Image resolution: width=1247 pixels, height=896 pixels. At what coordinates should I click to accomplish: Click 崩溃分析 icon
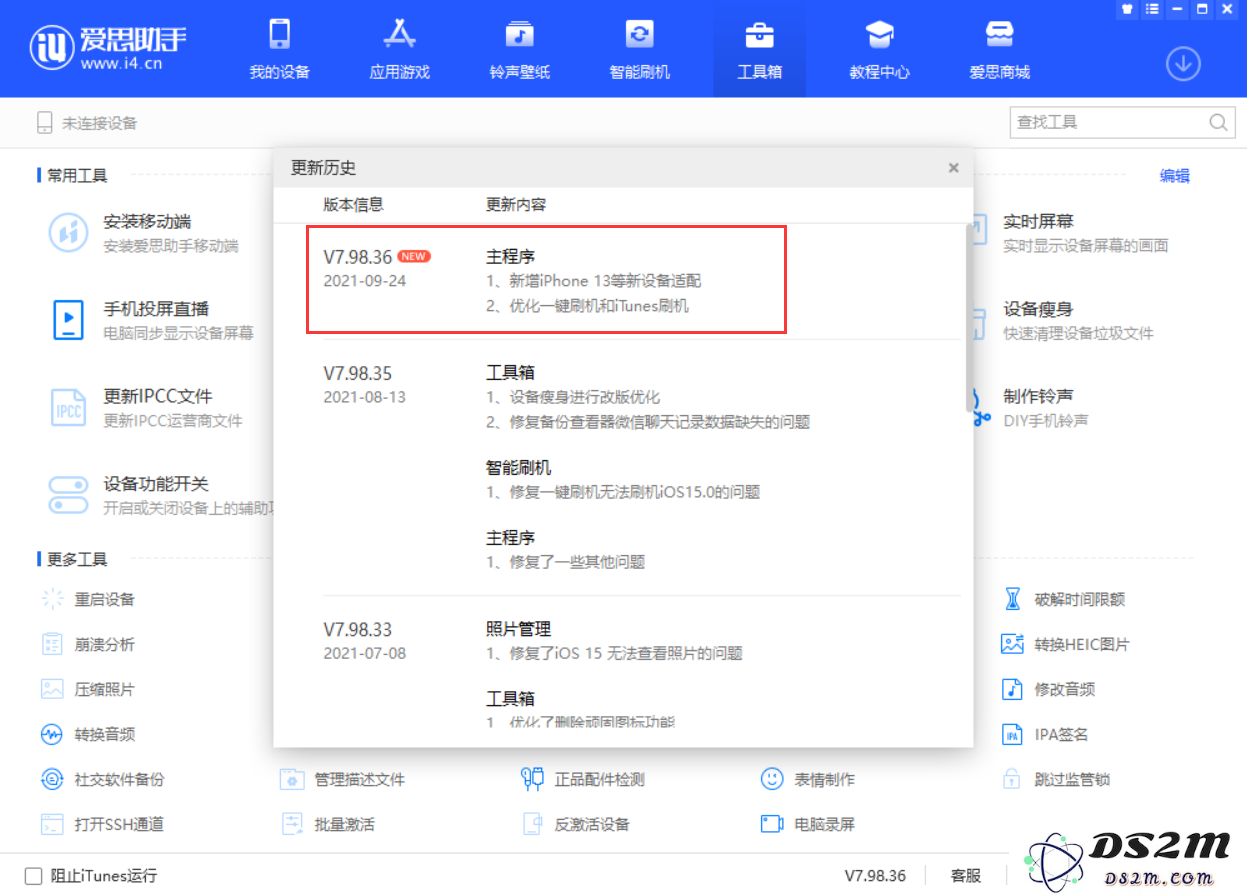[x=52, y=644]
